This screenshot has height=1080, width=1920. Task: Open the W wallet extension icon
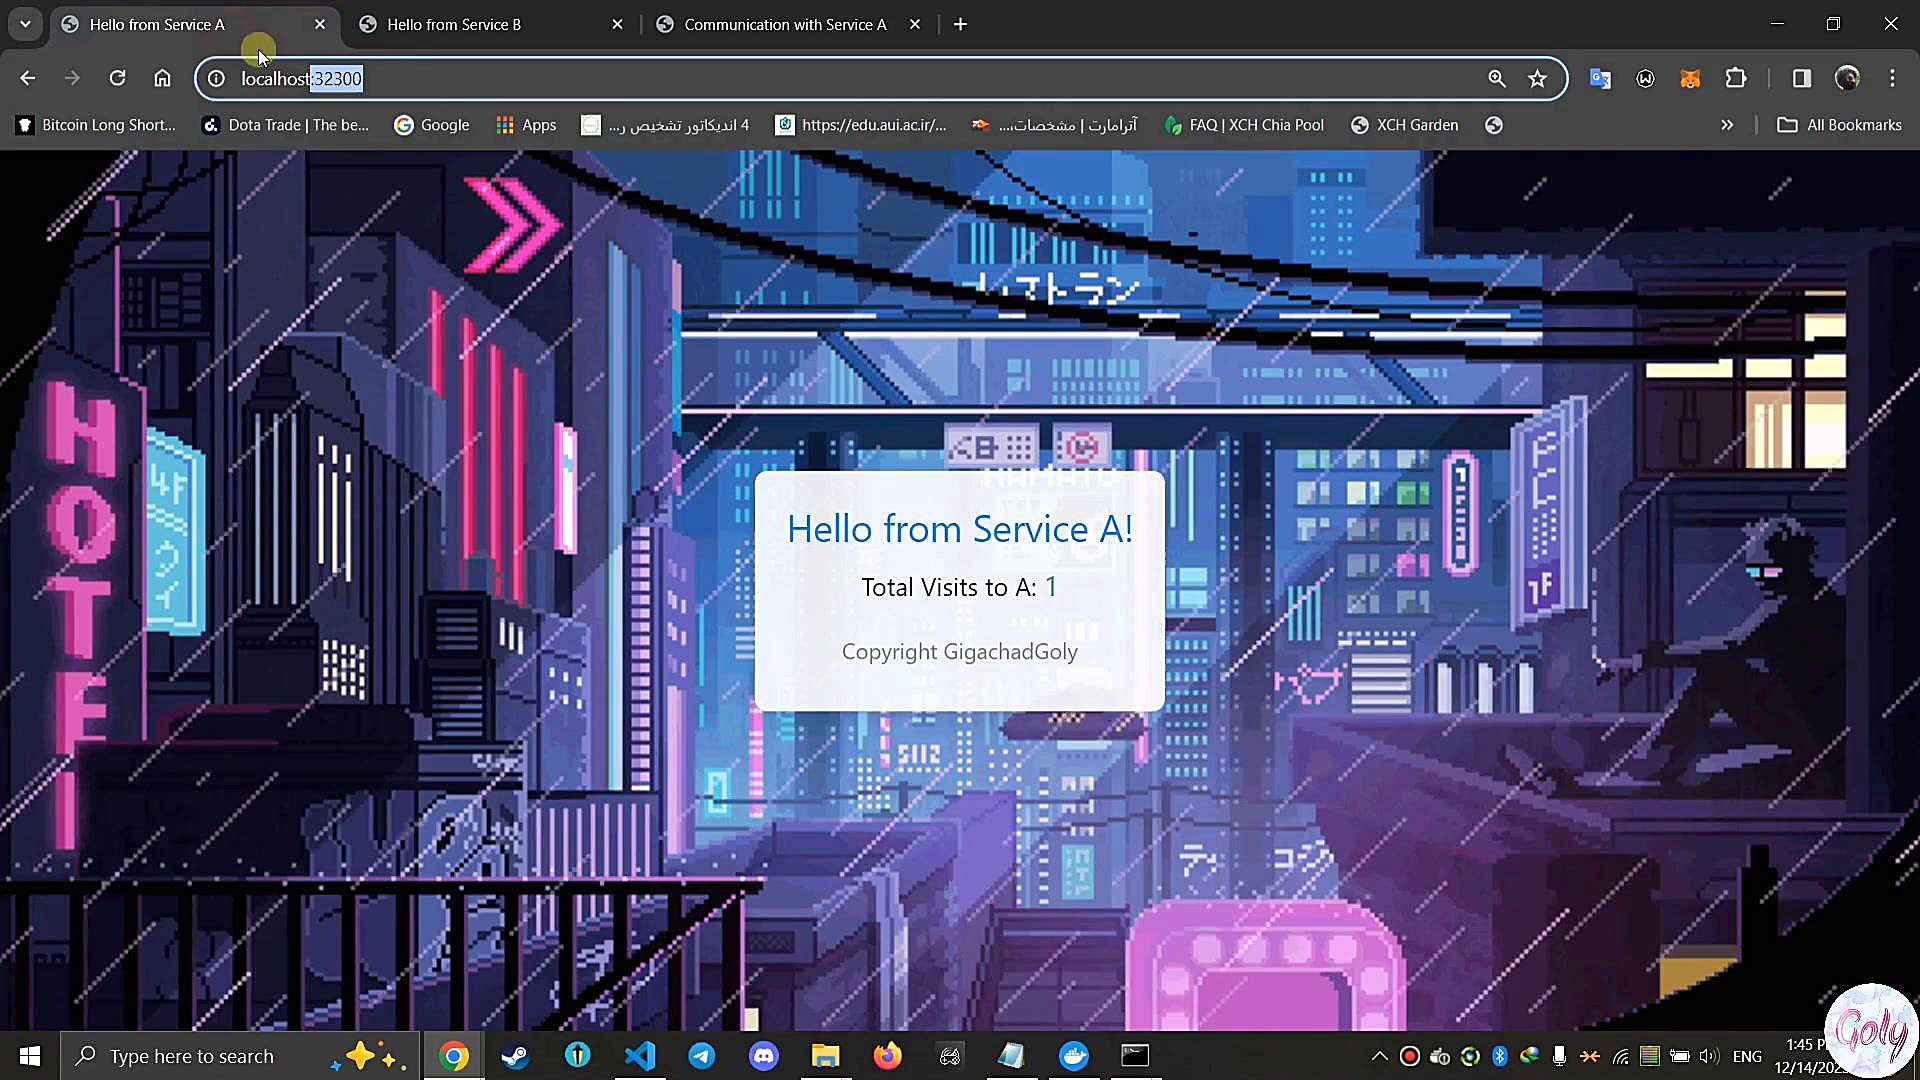(x=1646, y=78)
